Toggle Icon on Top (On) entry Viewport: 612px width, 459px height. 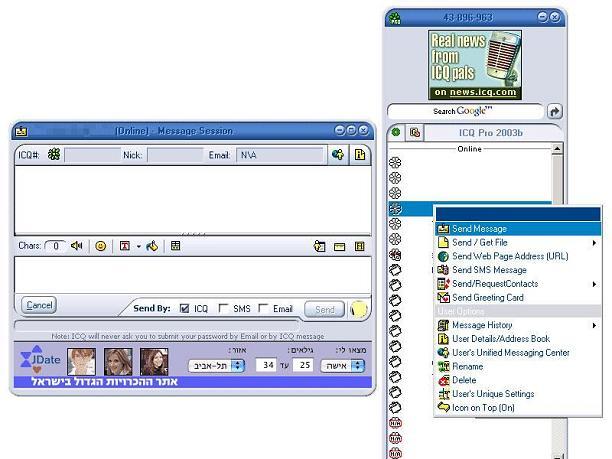(x=518, y=407)
